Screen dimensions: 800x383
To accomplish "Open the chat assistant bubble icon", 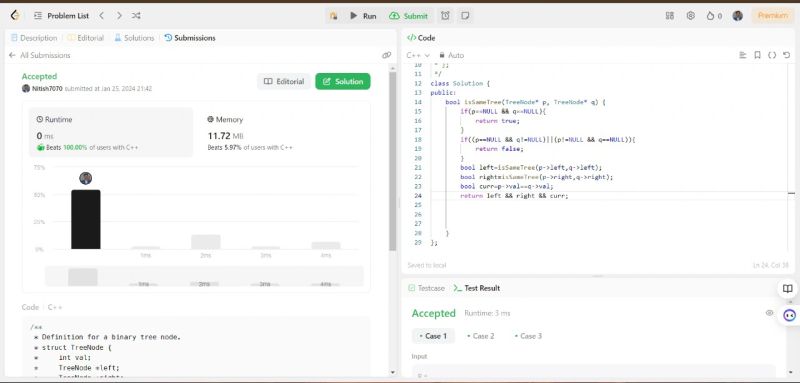I will [790, 316].
